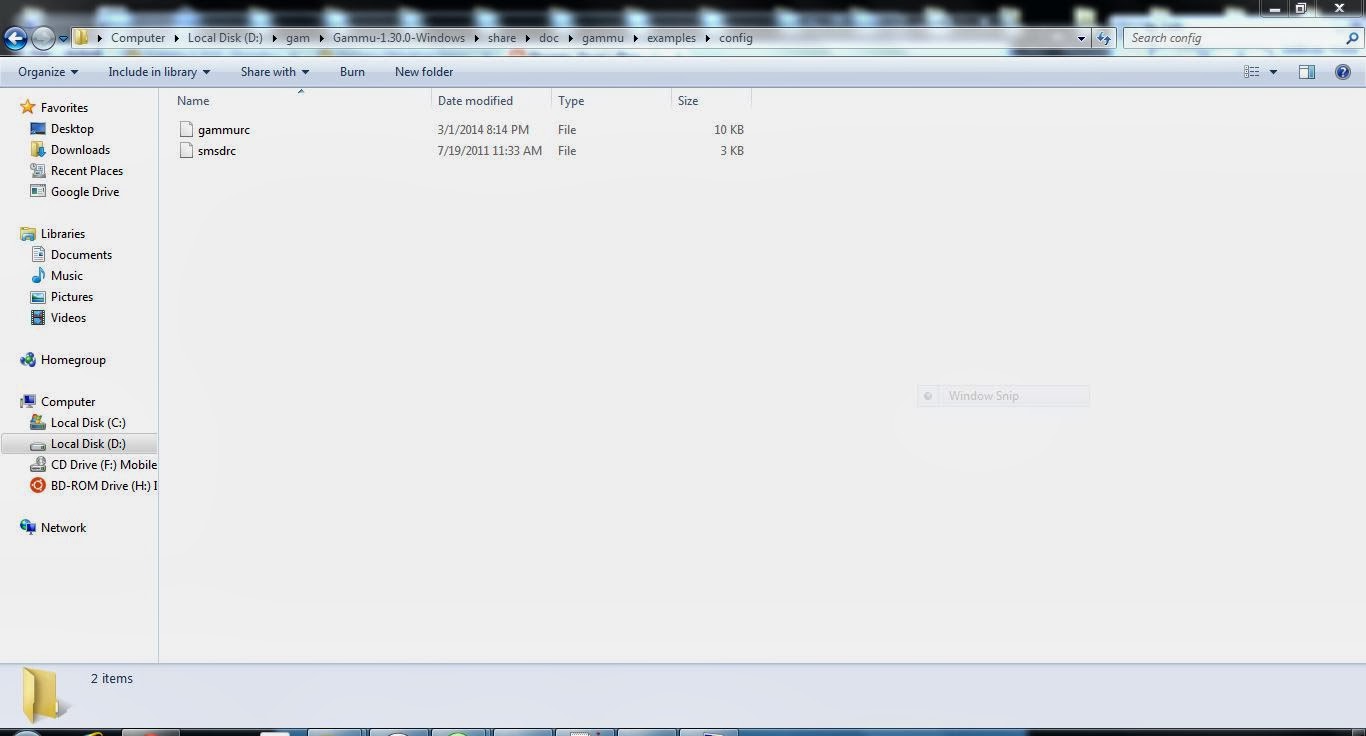Open Favorites in navigation pane
Image resolution: width=1366 pixels, height=736 pixels.
64,108
